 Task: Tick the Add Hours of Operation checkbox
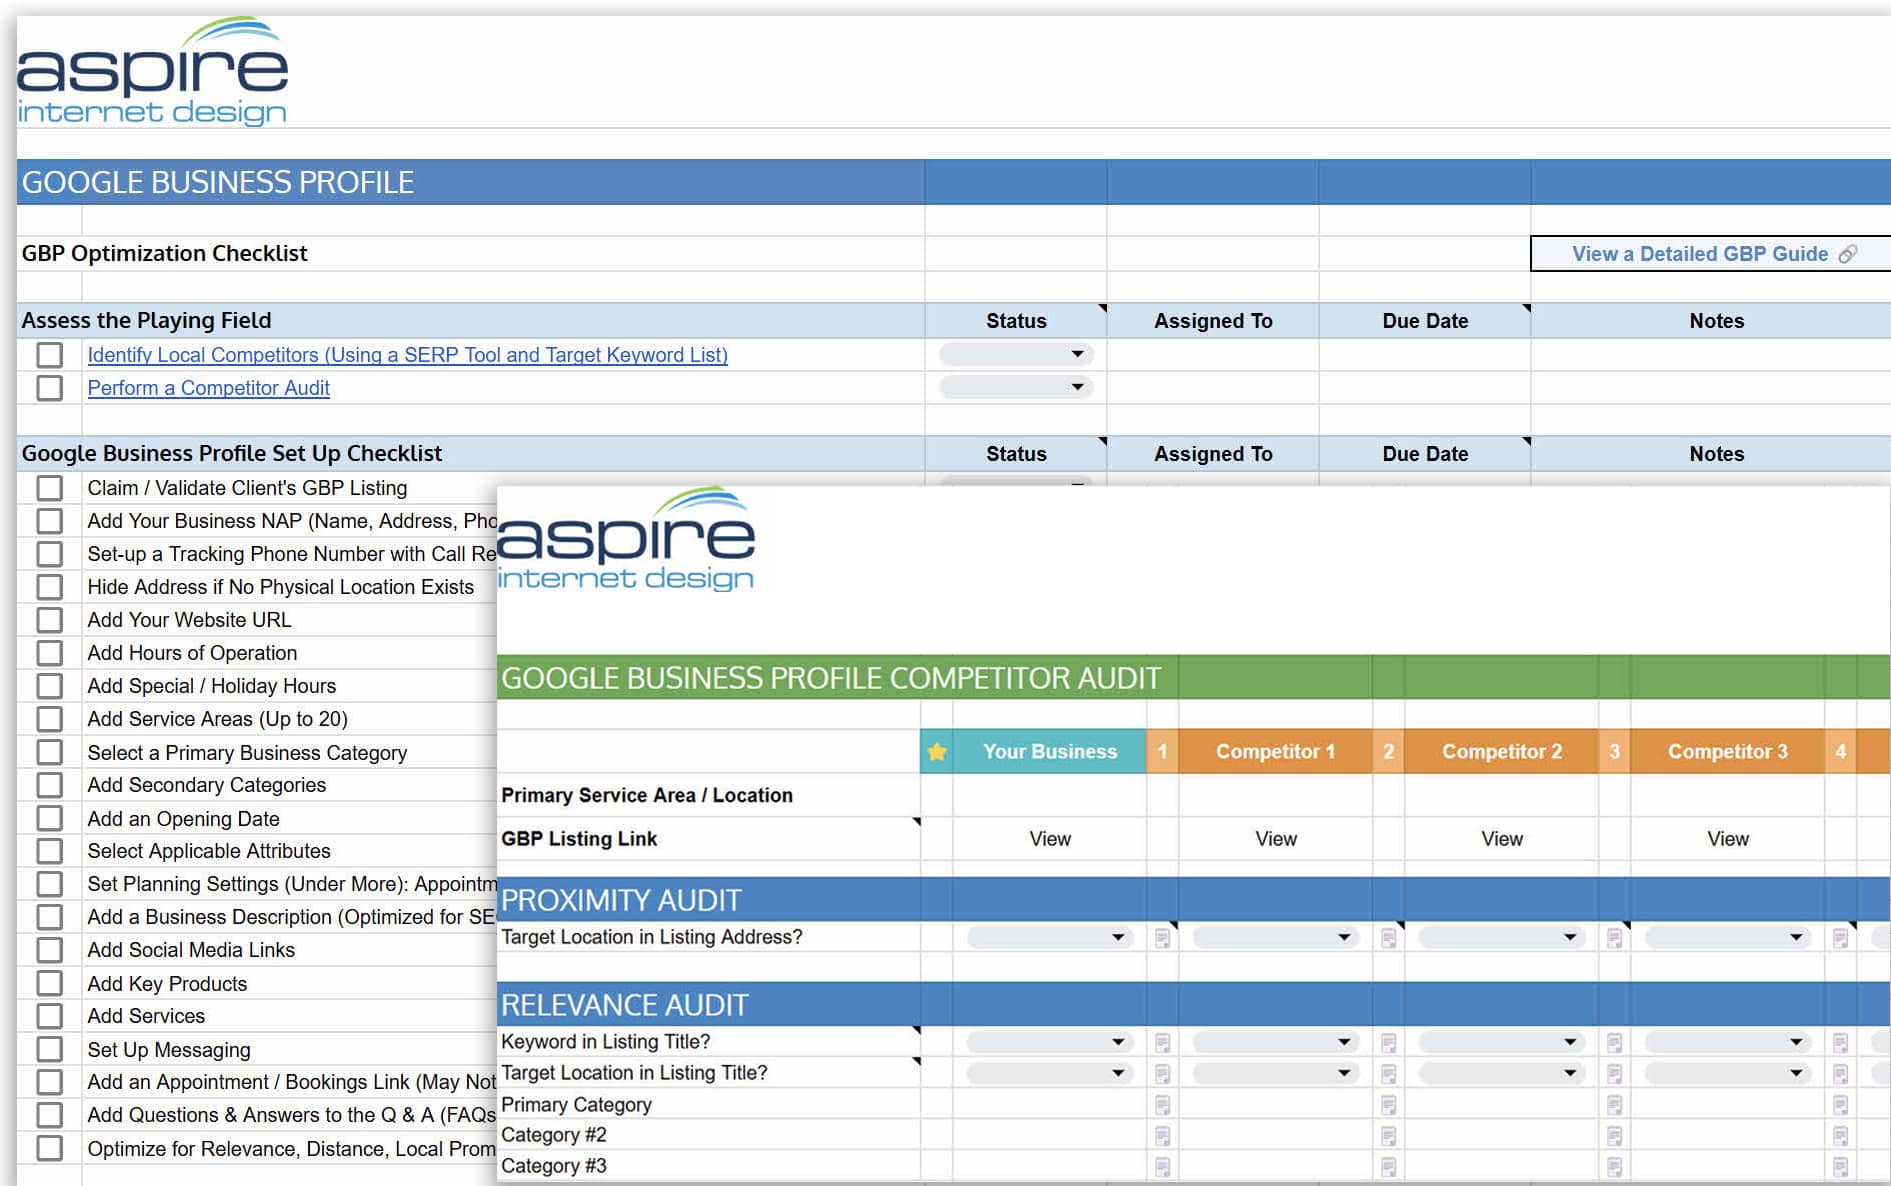[x=49, y=653]
